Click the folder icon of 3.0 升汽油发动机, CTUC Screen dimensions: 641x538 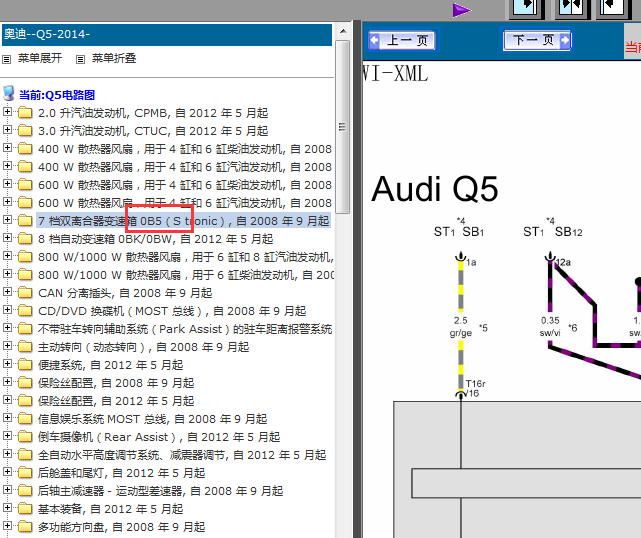point(25,130)
